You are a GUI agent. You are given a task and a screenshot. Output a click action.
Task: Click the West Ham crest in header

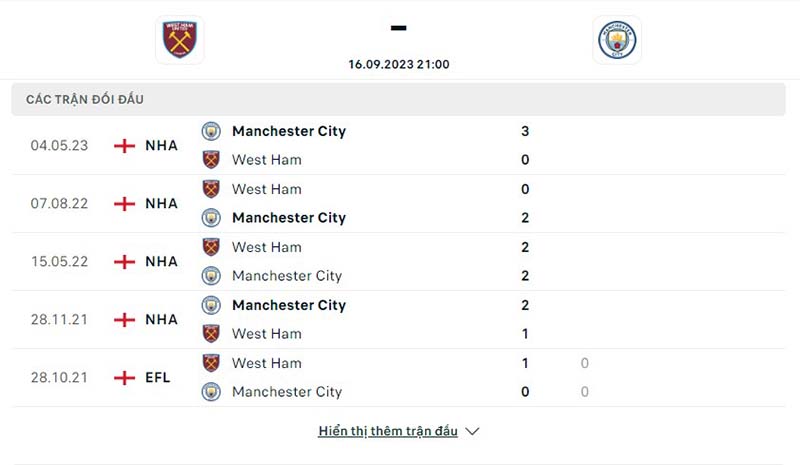[x=181, y=39]
